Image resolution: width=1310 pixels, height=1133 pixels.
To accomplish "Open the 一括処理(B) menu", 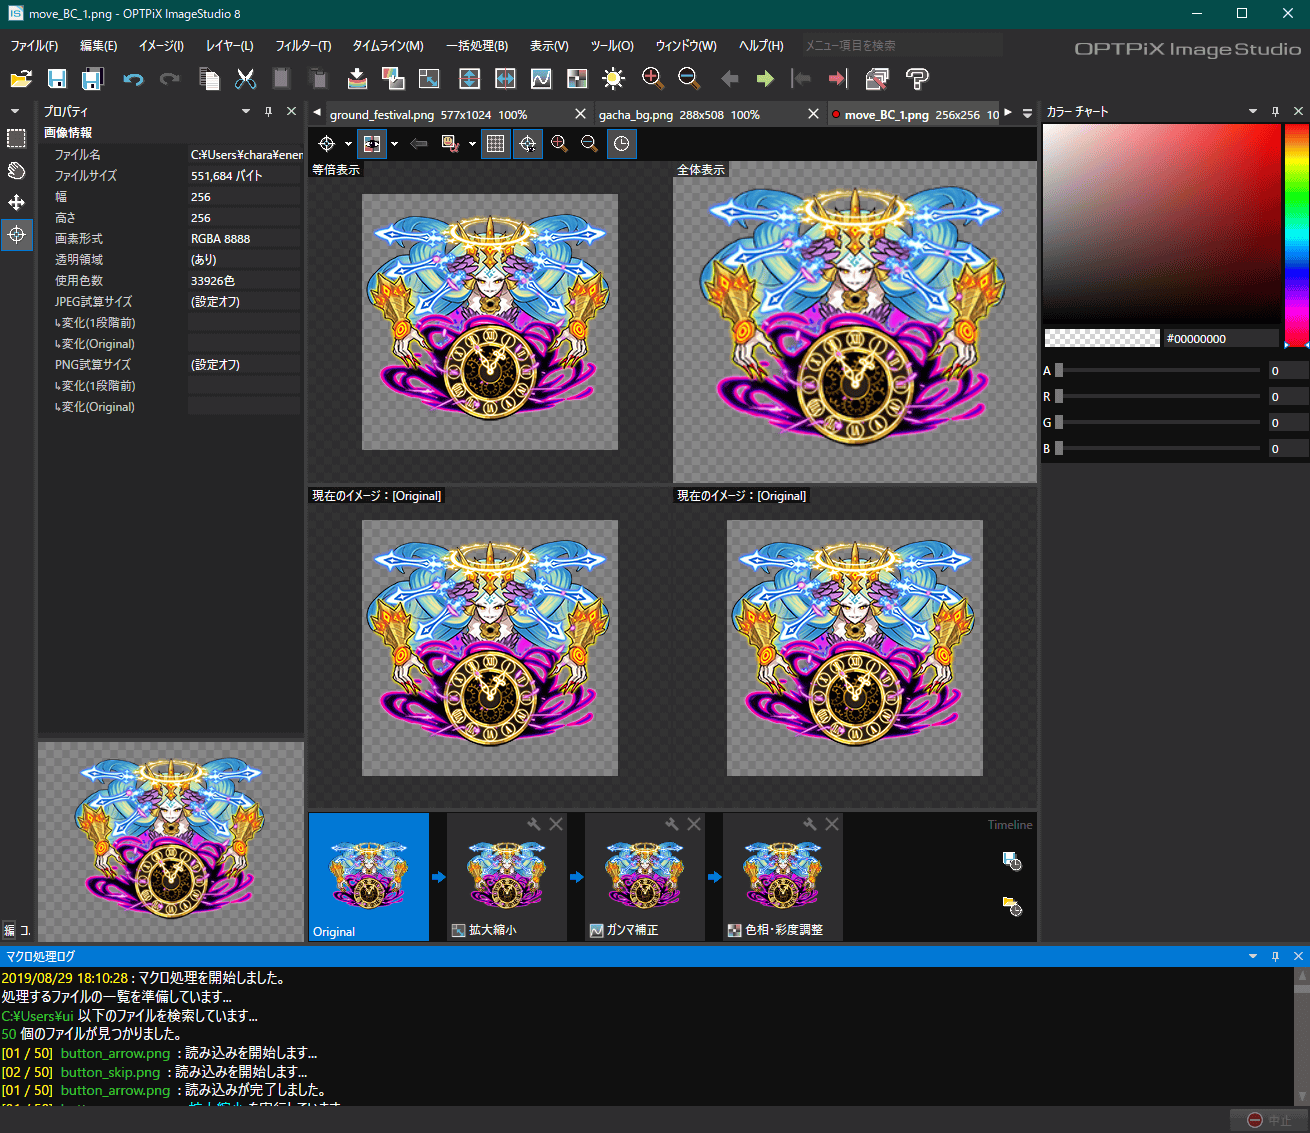I will pos(477,45).
